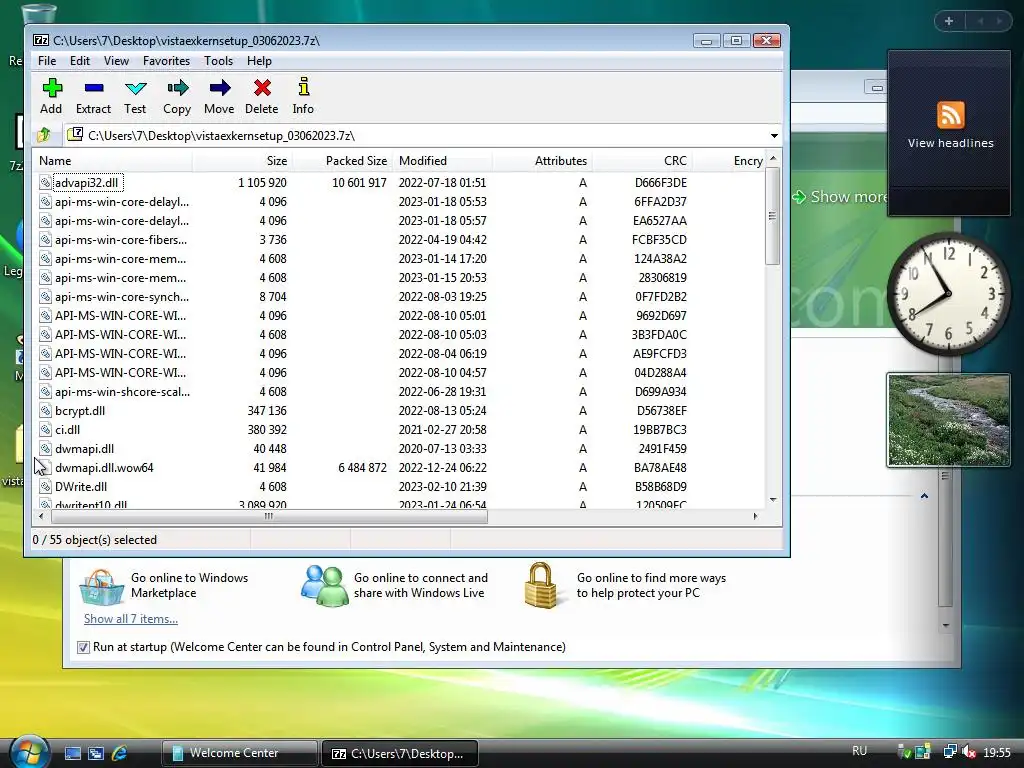This screenshot has height=768, width=1024.
Task: Sort by the Size column header
Action: click(x=242, y=161)
